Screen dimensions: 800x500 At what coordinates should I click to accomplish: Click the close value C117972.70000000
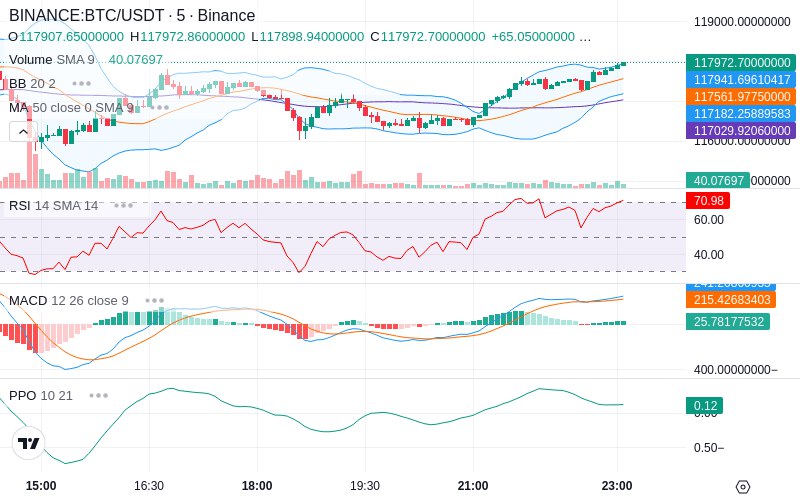[x=428, y=37]
